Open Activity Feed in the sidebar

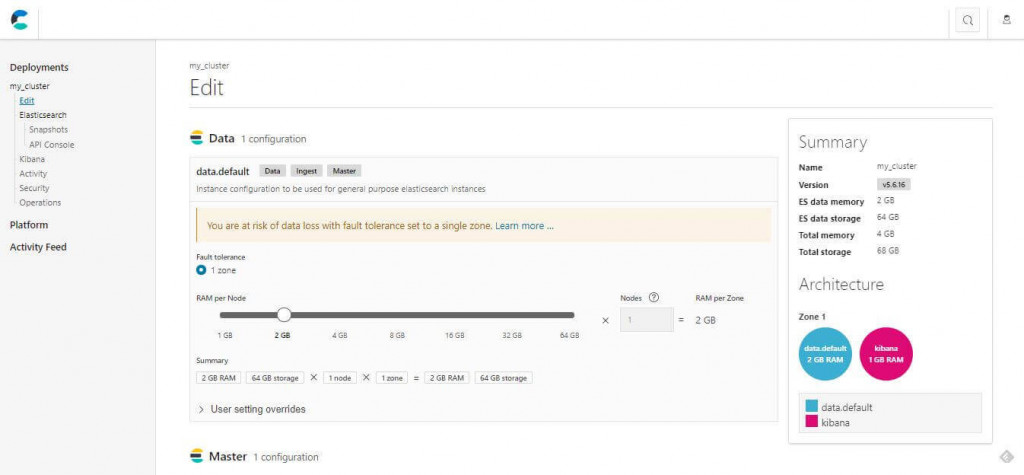(x=38, y=247)
